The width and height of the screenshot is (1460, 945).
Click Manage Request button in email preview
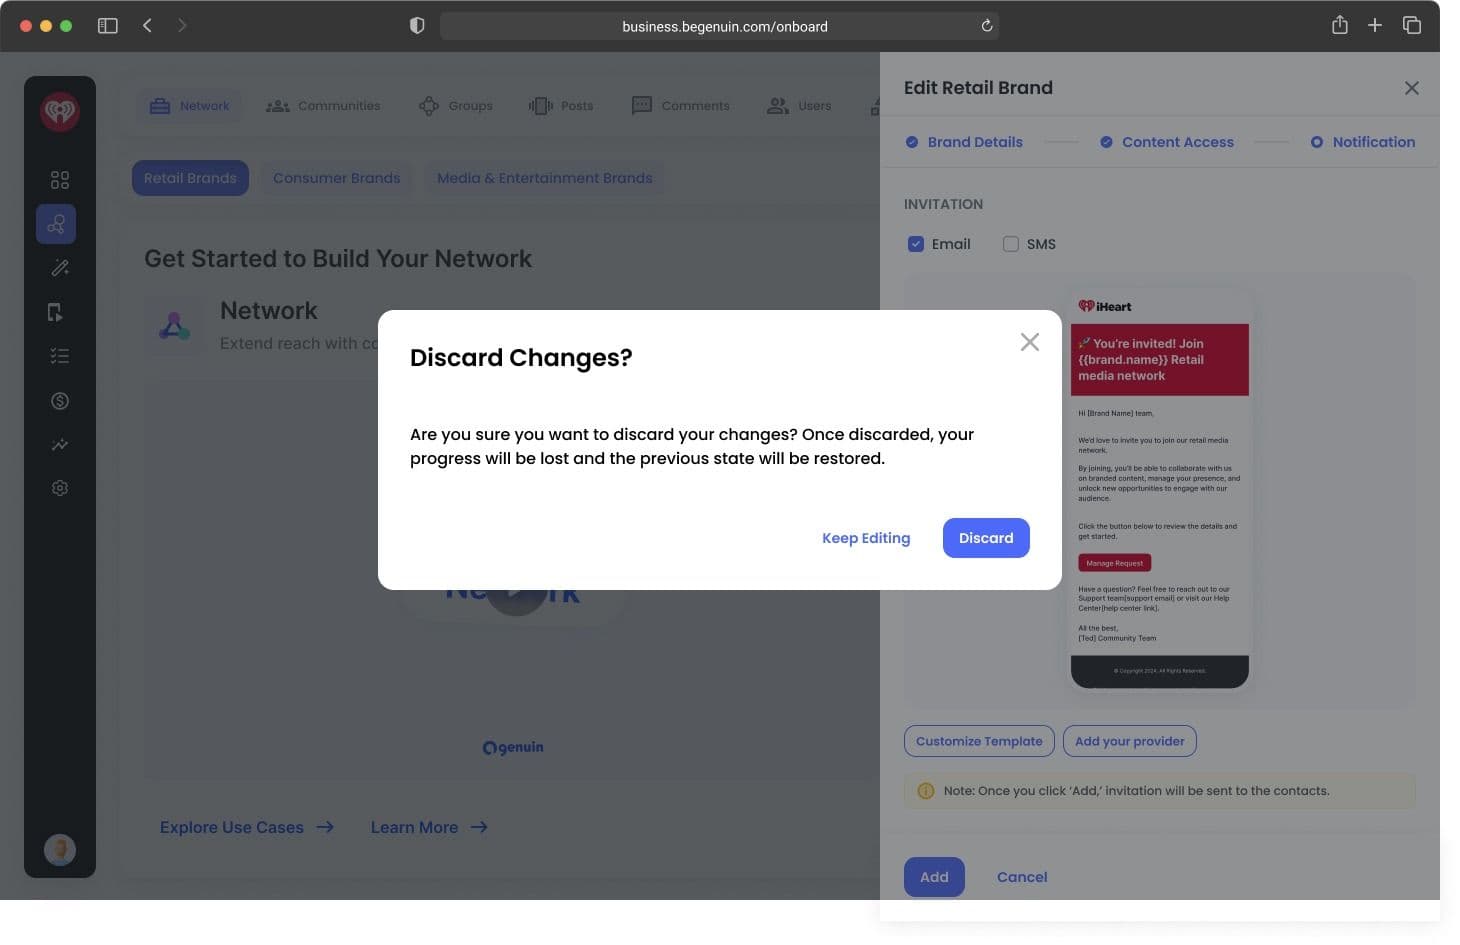1114,563
